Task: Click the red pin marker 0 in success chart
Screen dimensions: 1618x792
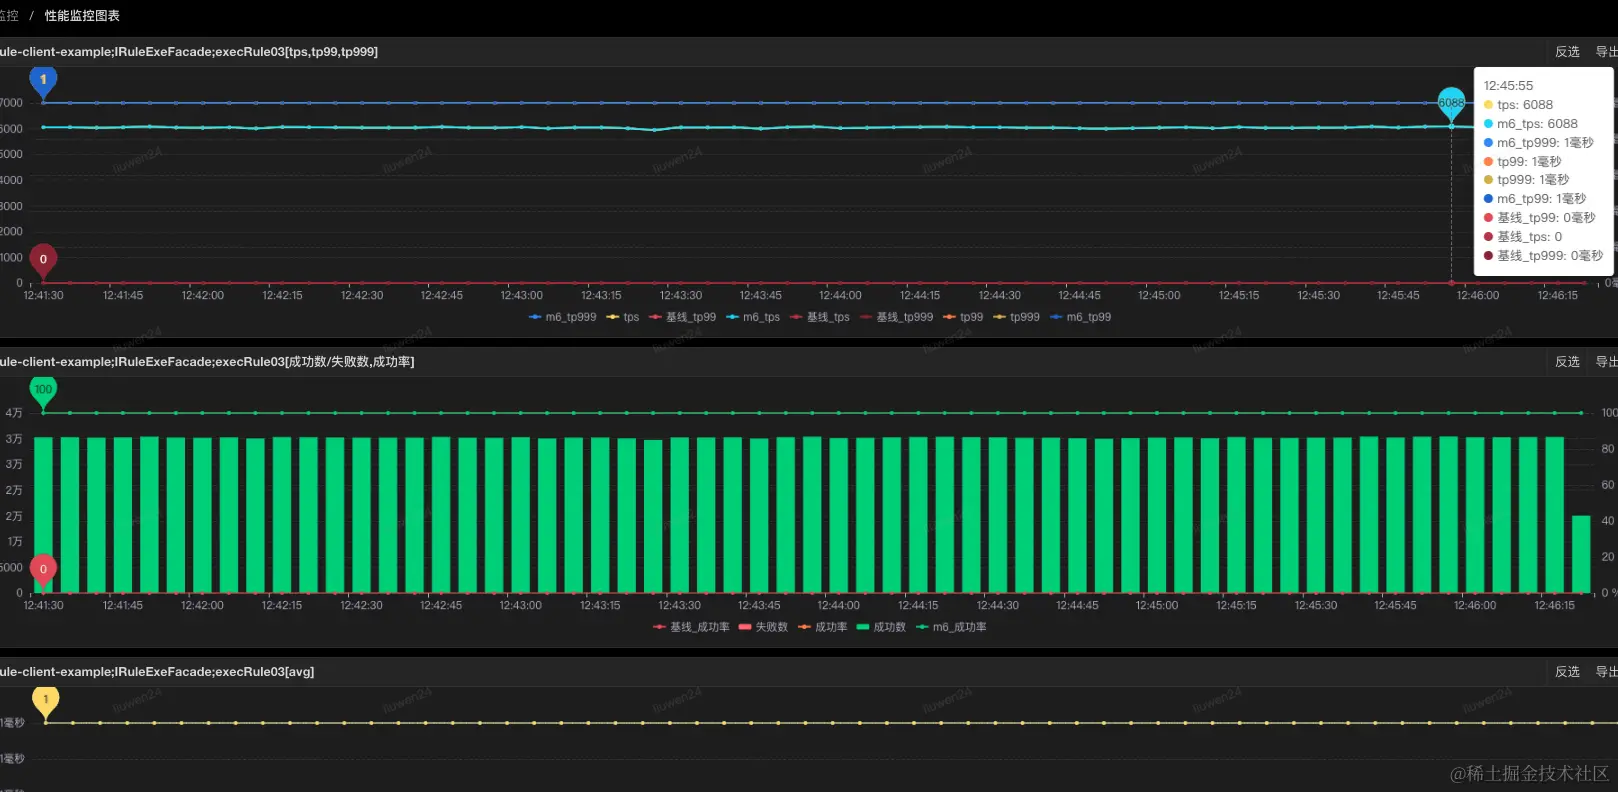Action: (x=43, y=570)
